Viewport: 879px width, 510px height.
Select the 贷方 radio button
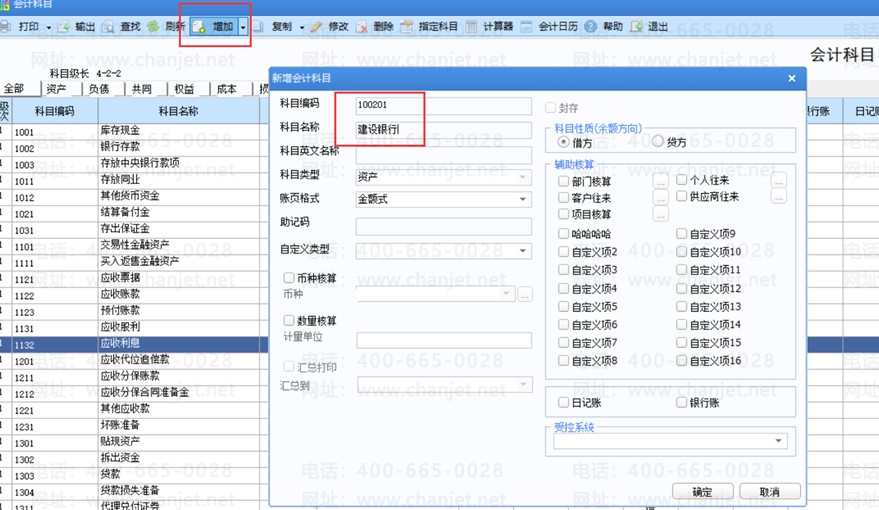click(658, 141)
